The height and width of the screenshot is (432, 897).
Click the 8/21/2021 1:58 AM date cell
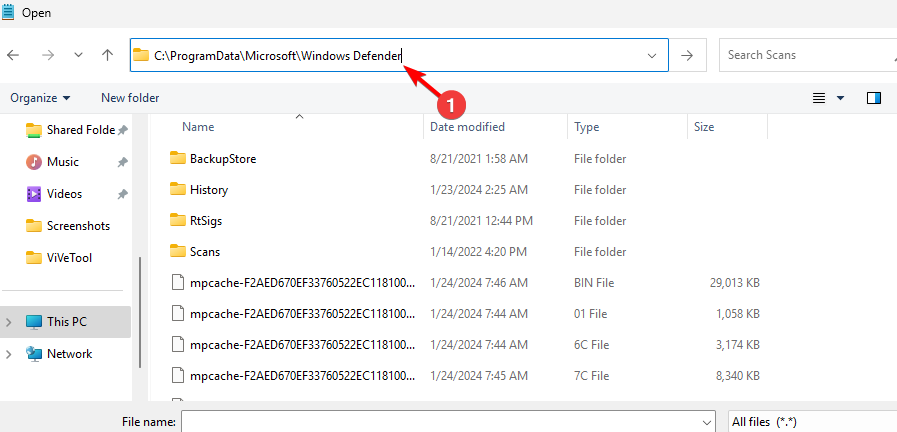coord(479,158)
